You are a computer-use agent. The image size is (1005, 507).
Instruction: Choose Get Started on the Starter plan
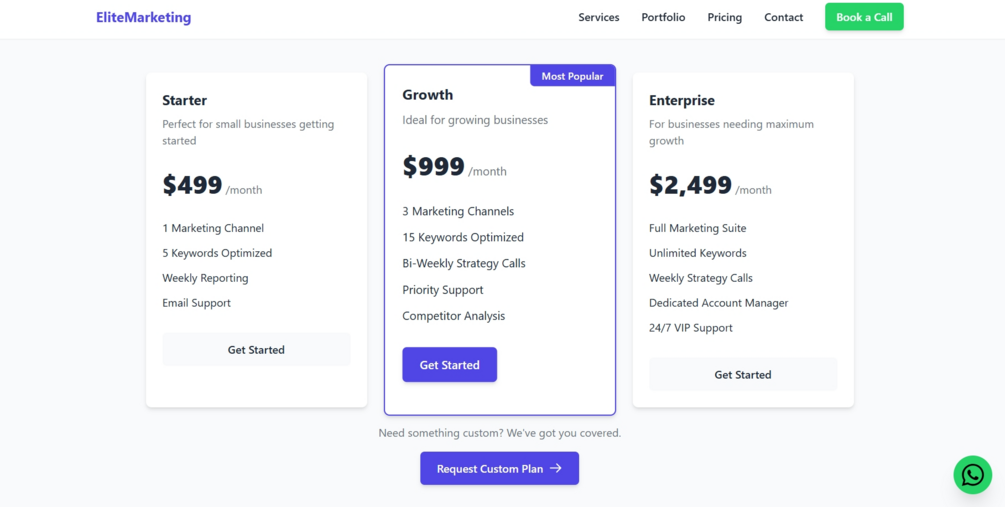coord(256,350)
